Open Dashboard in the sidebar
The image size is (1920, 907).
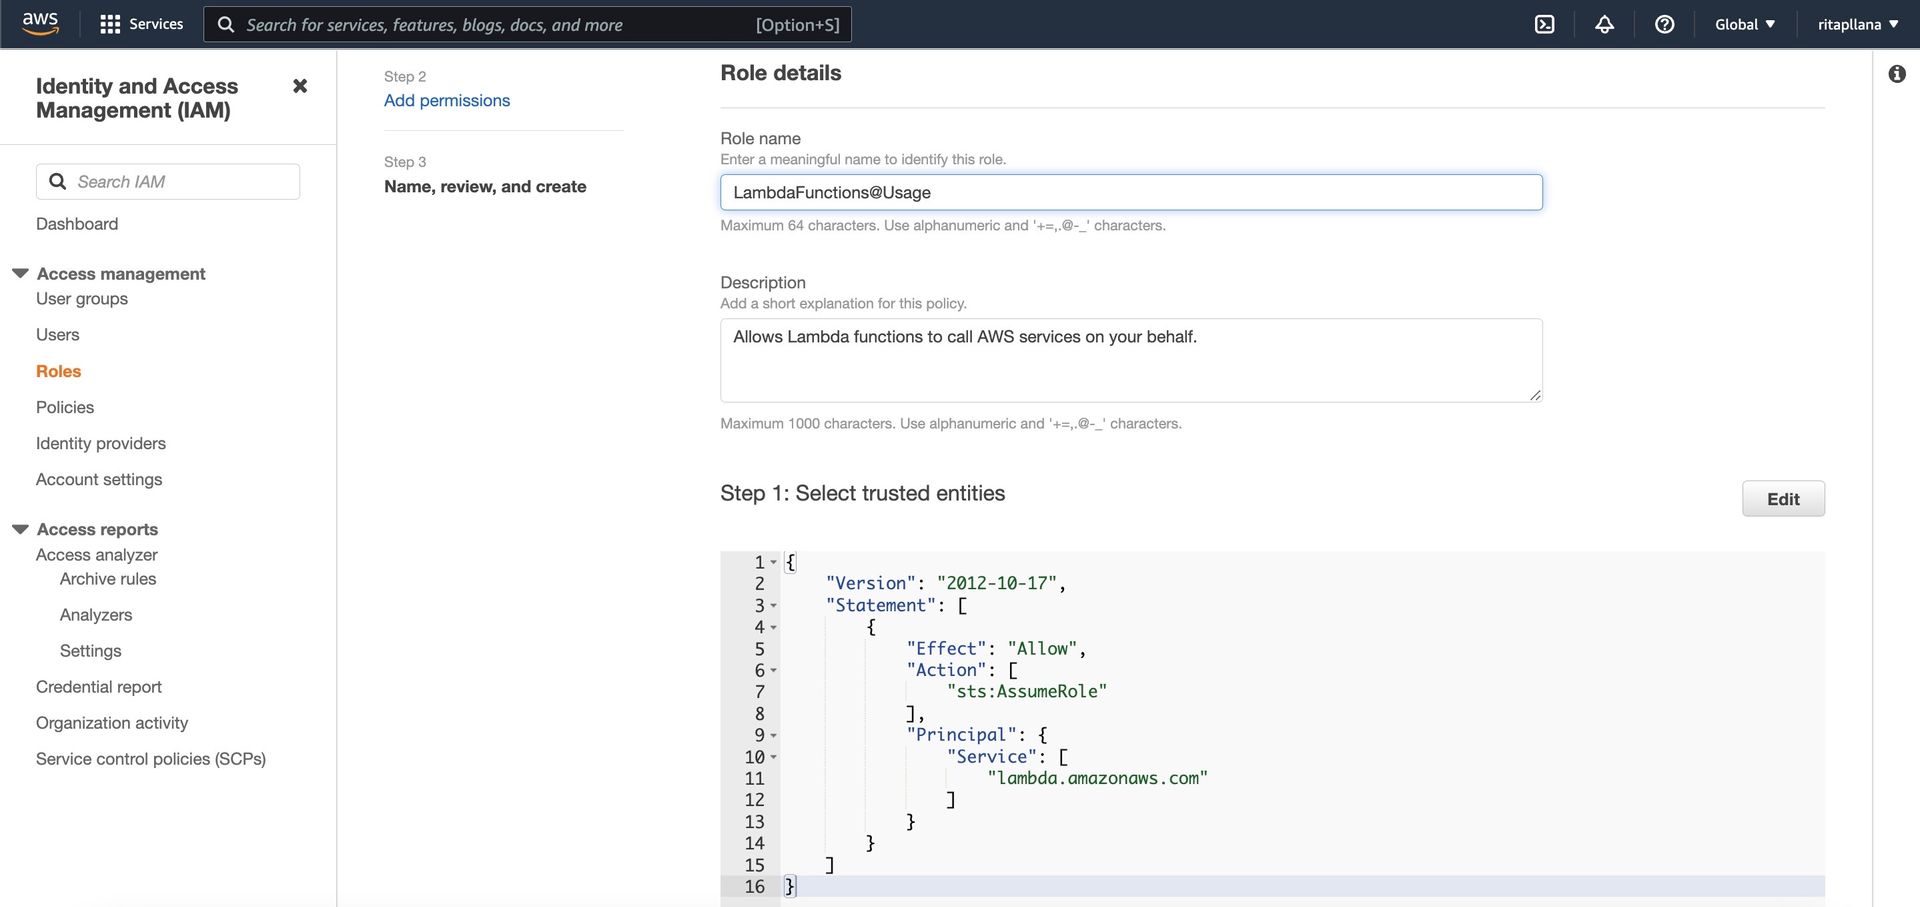pos(77,224)
